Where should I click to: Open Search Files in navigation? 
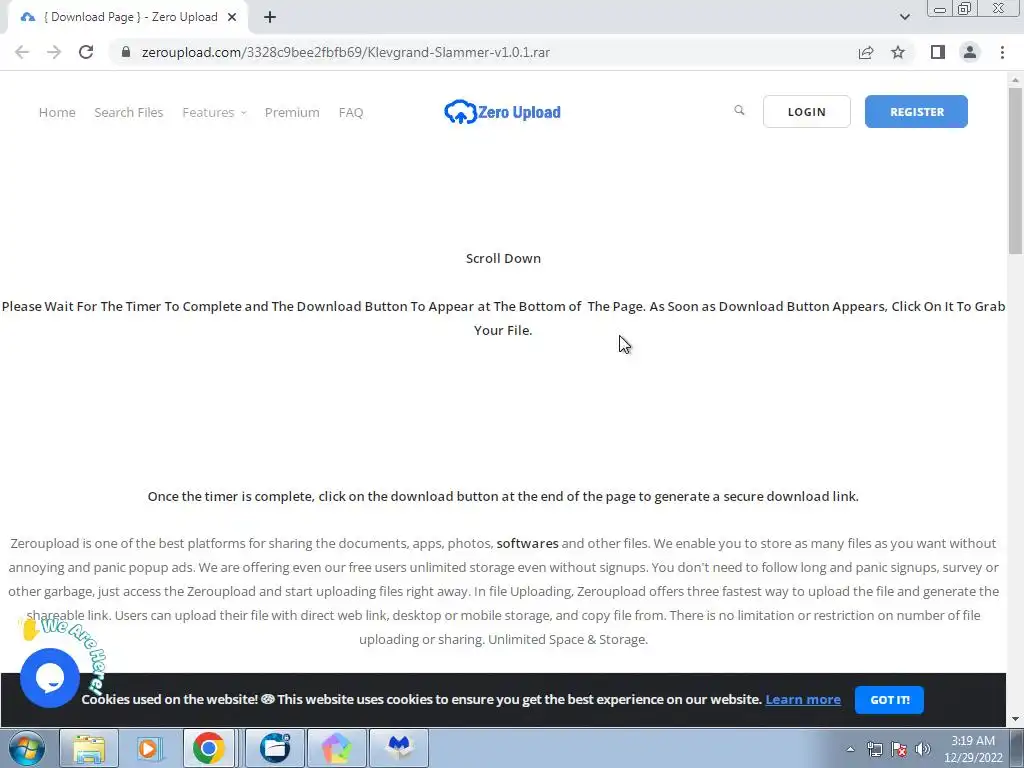(129, 112)
